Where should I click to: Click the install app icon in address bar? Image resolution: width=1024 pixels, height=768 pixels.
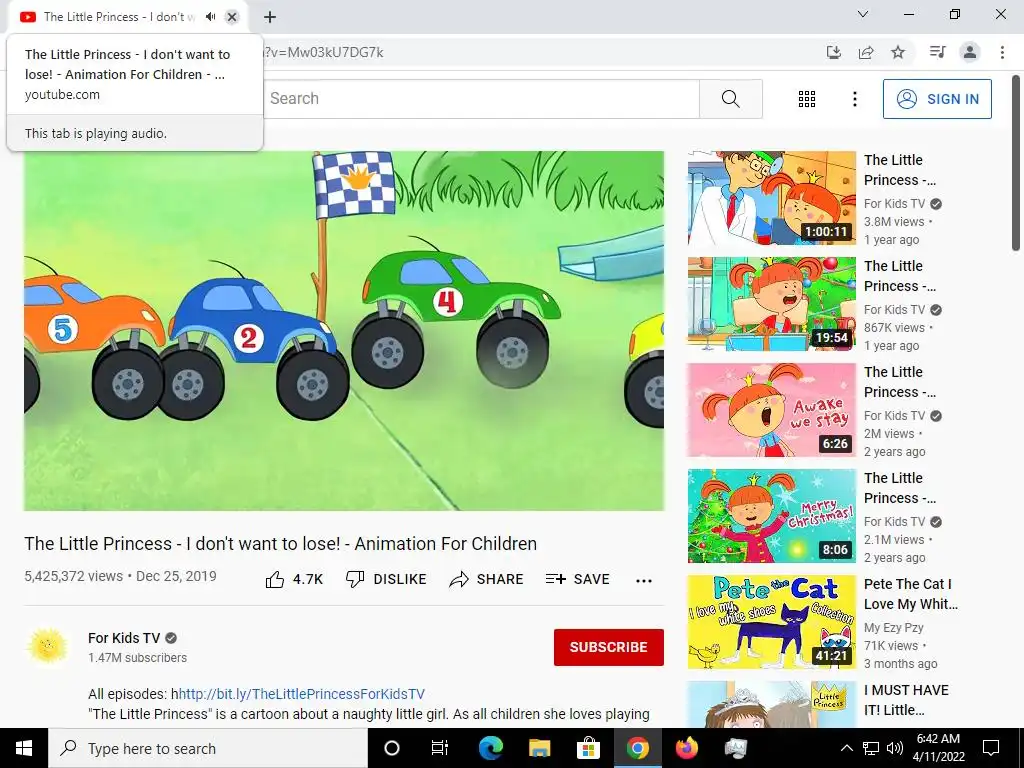coord(834,52)
